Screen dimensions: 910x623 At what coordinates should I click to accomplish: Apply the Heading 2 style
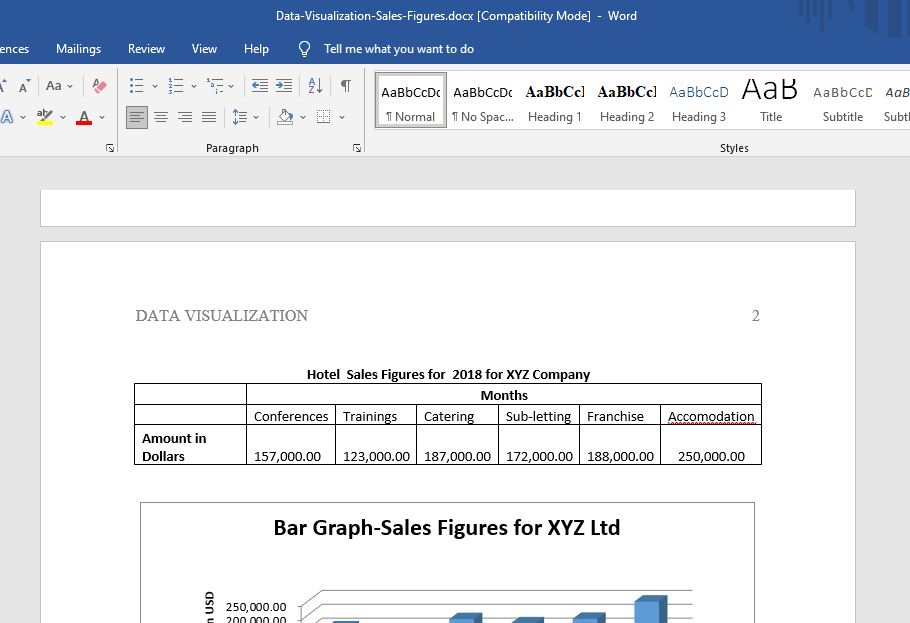pos(627,100)
